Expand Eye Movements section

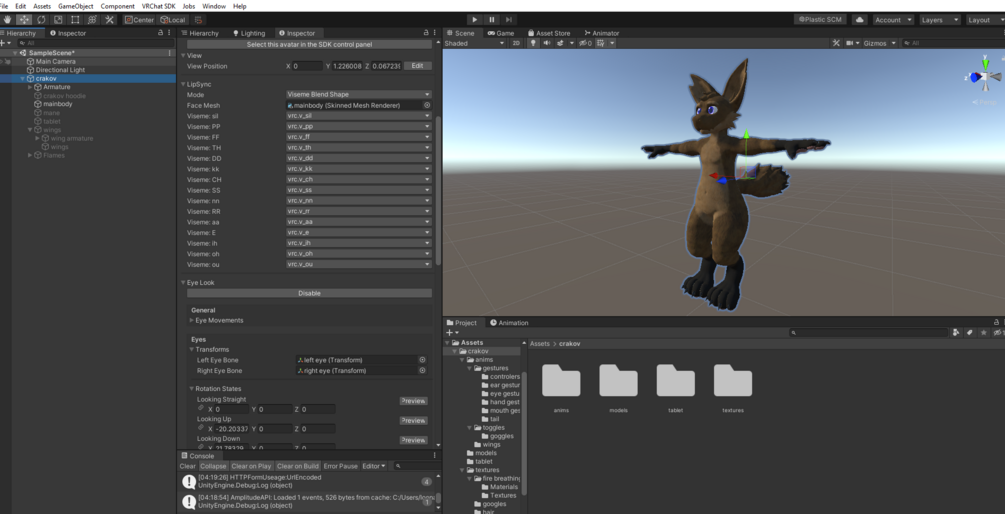pyautogui.click(x=192, y=320)
